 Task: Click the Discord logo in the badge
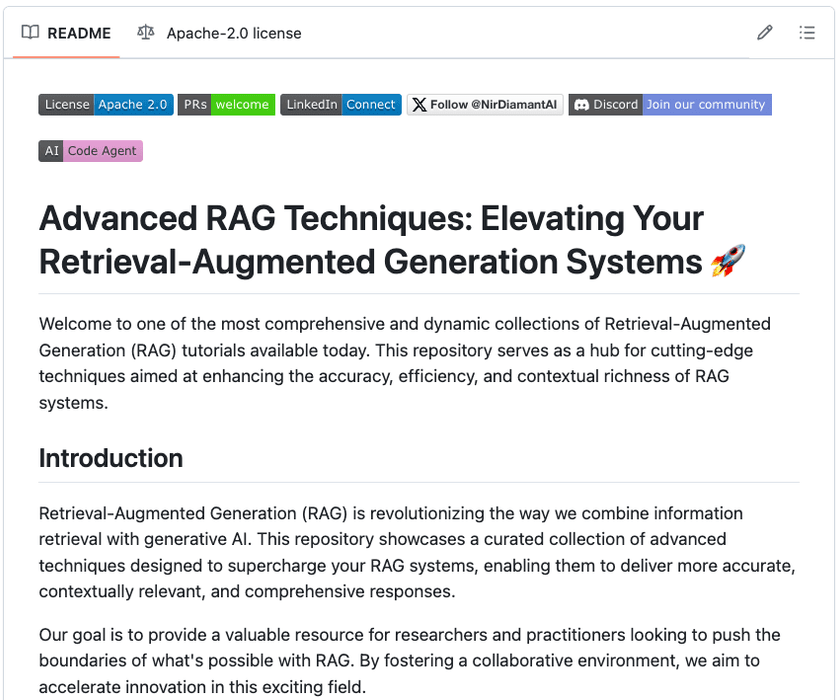click(x=581, y=105)
